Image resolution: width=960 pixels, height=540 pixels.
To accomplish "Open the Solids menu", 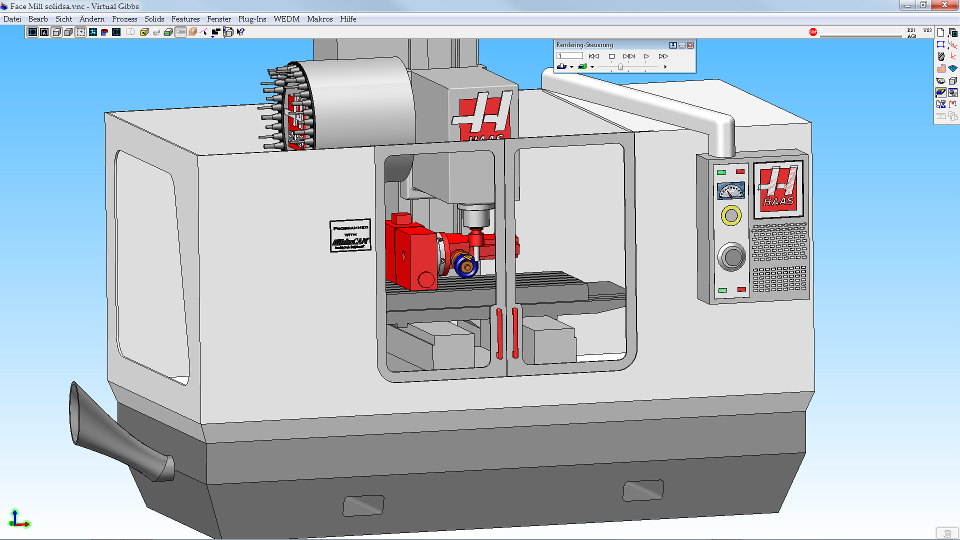I will [x=154, y=19].
